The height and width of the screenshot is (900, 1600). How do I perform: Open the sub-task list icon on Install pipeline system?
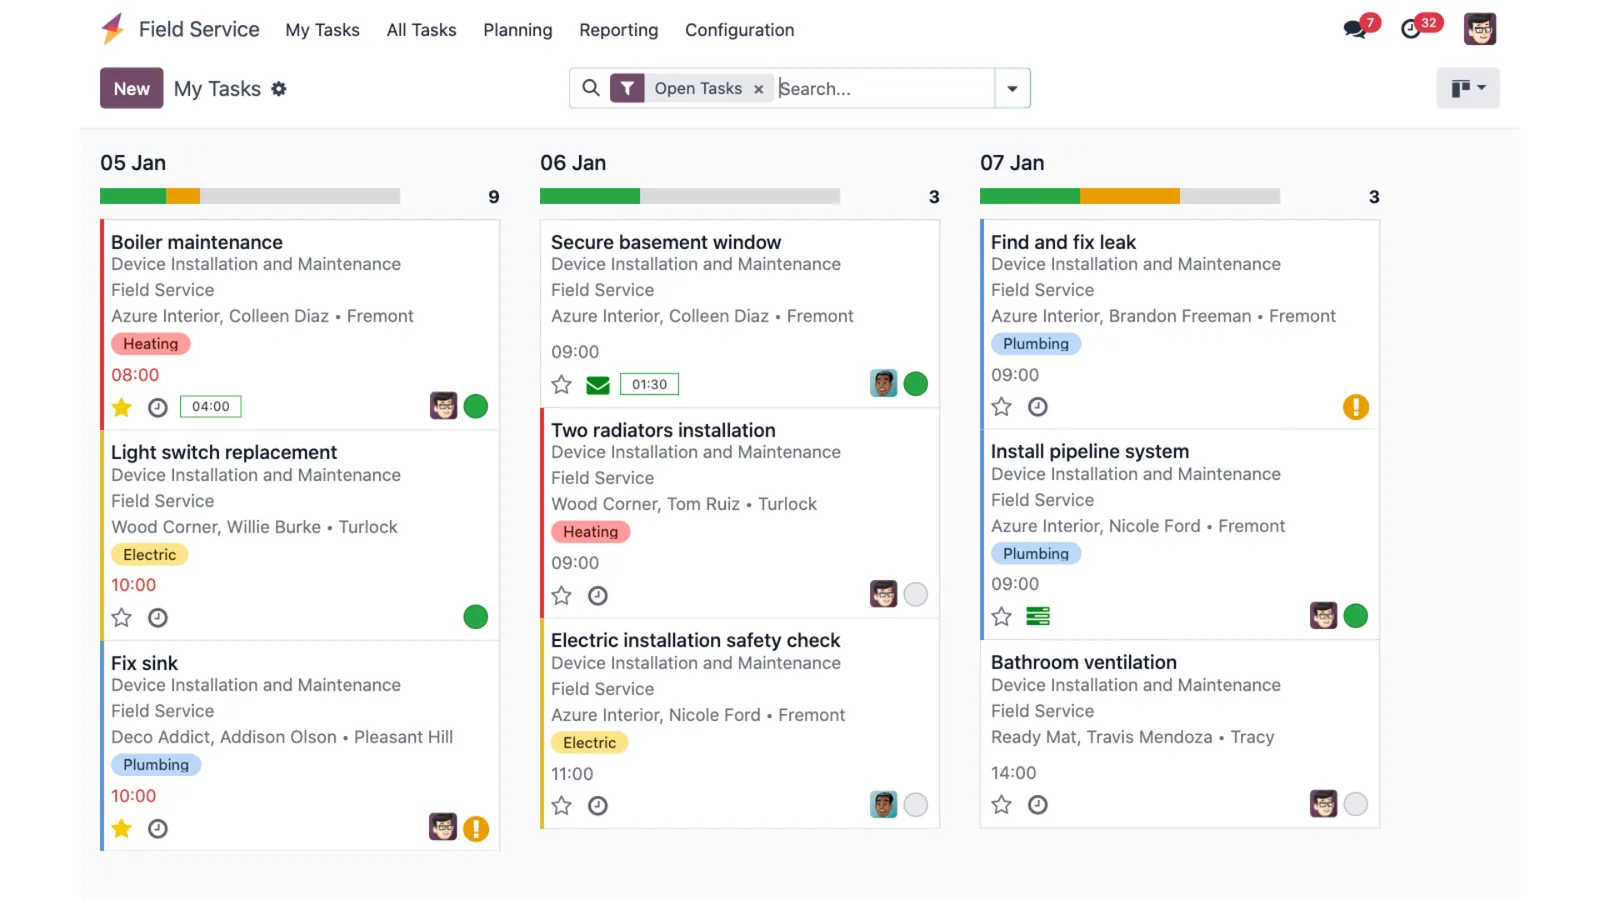[1038, 616]
